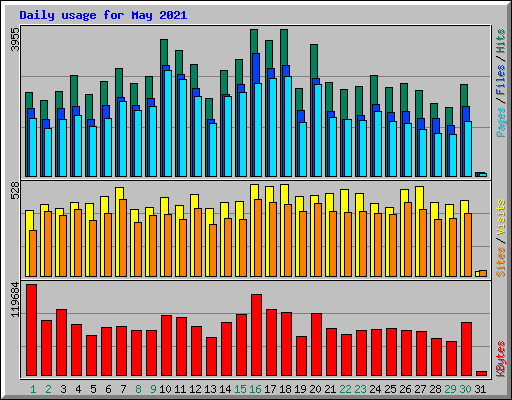Click the 'Daily usage for May 2021' title
This screenshot has height=400, width=512.
[103, 15]
